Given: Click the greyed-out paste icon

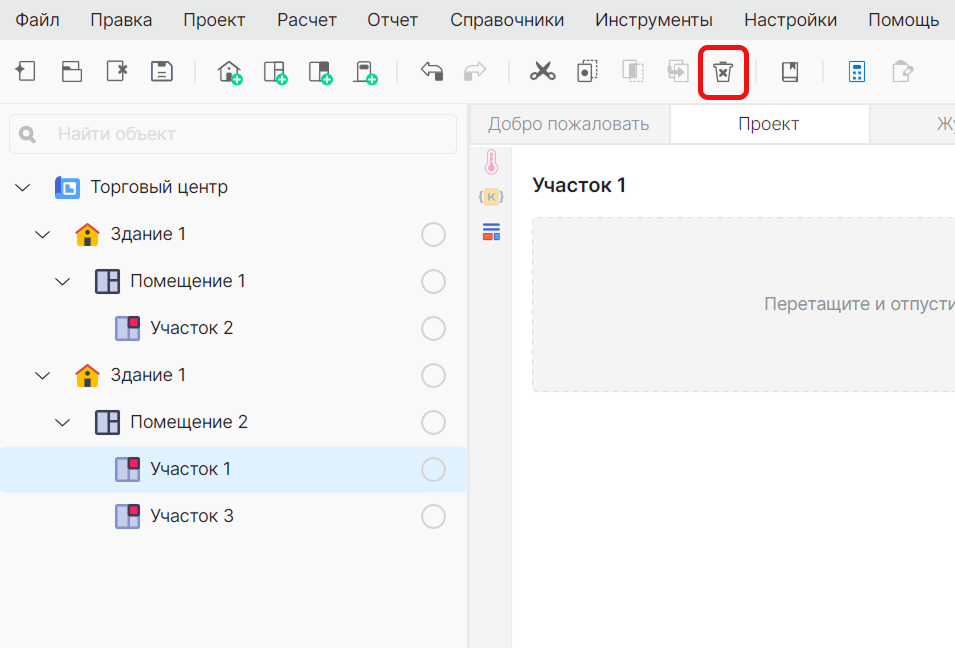Looking at the screenshot, I should (633, 71).
